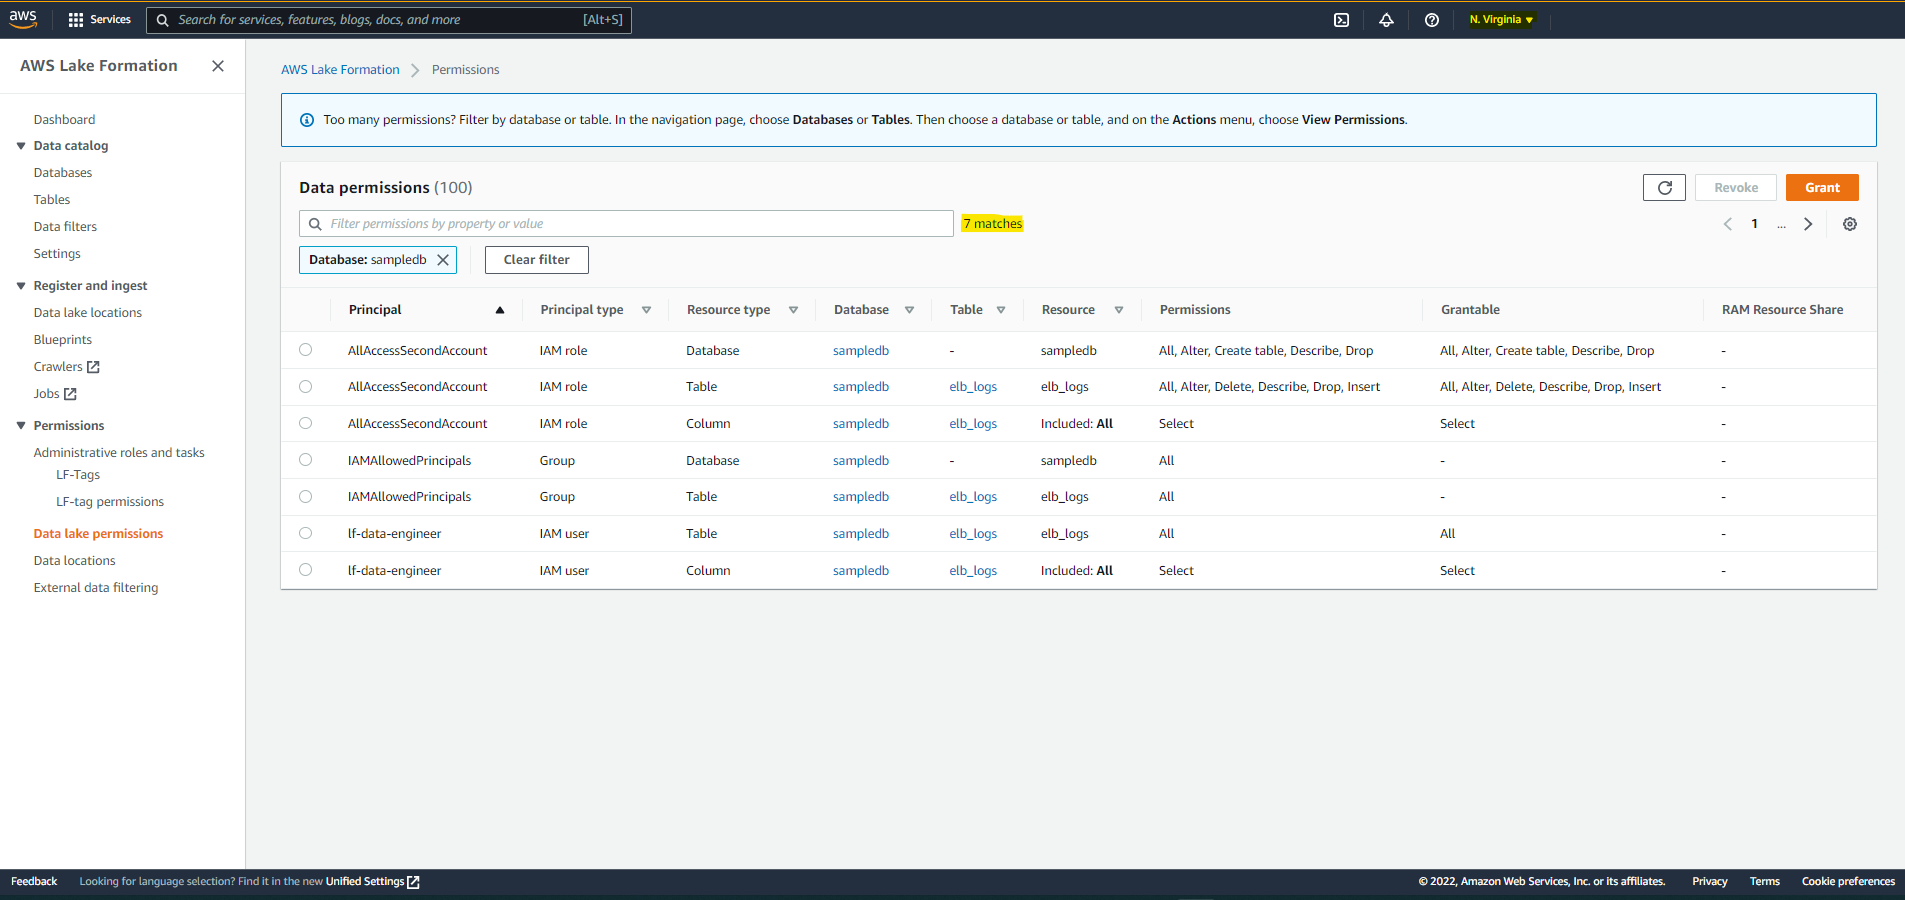This screenshot has width=1905, height=900.
Task: Open Cookie preferences in footer
Action: [1848, 881]
